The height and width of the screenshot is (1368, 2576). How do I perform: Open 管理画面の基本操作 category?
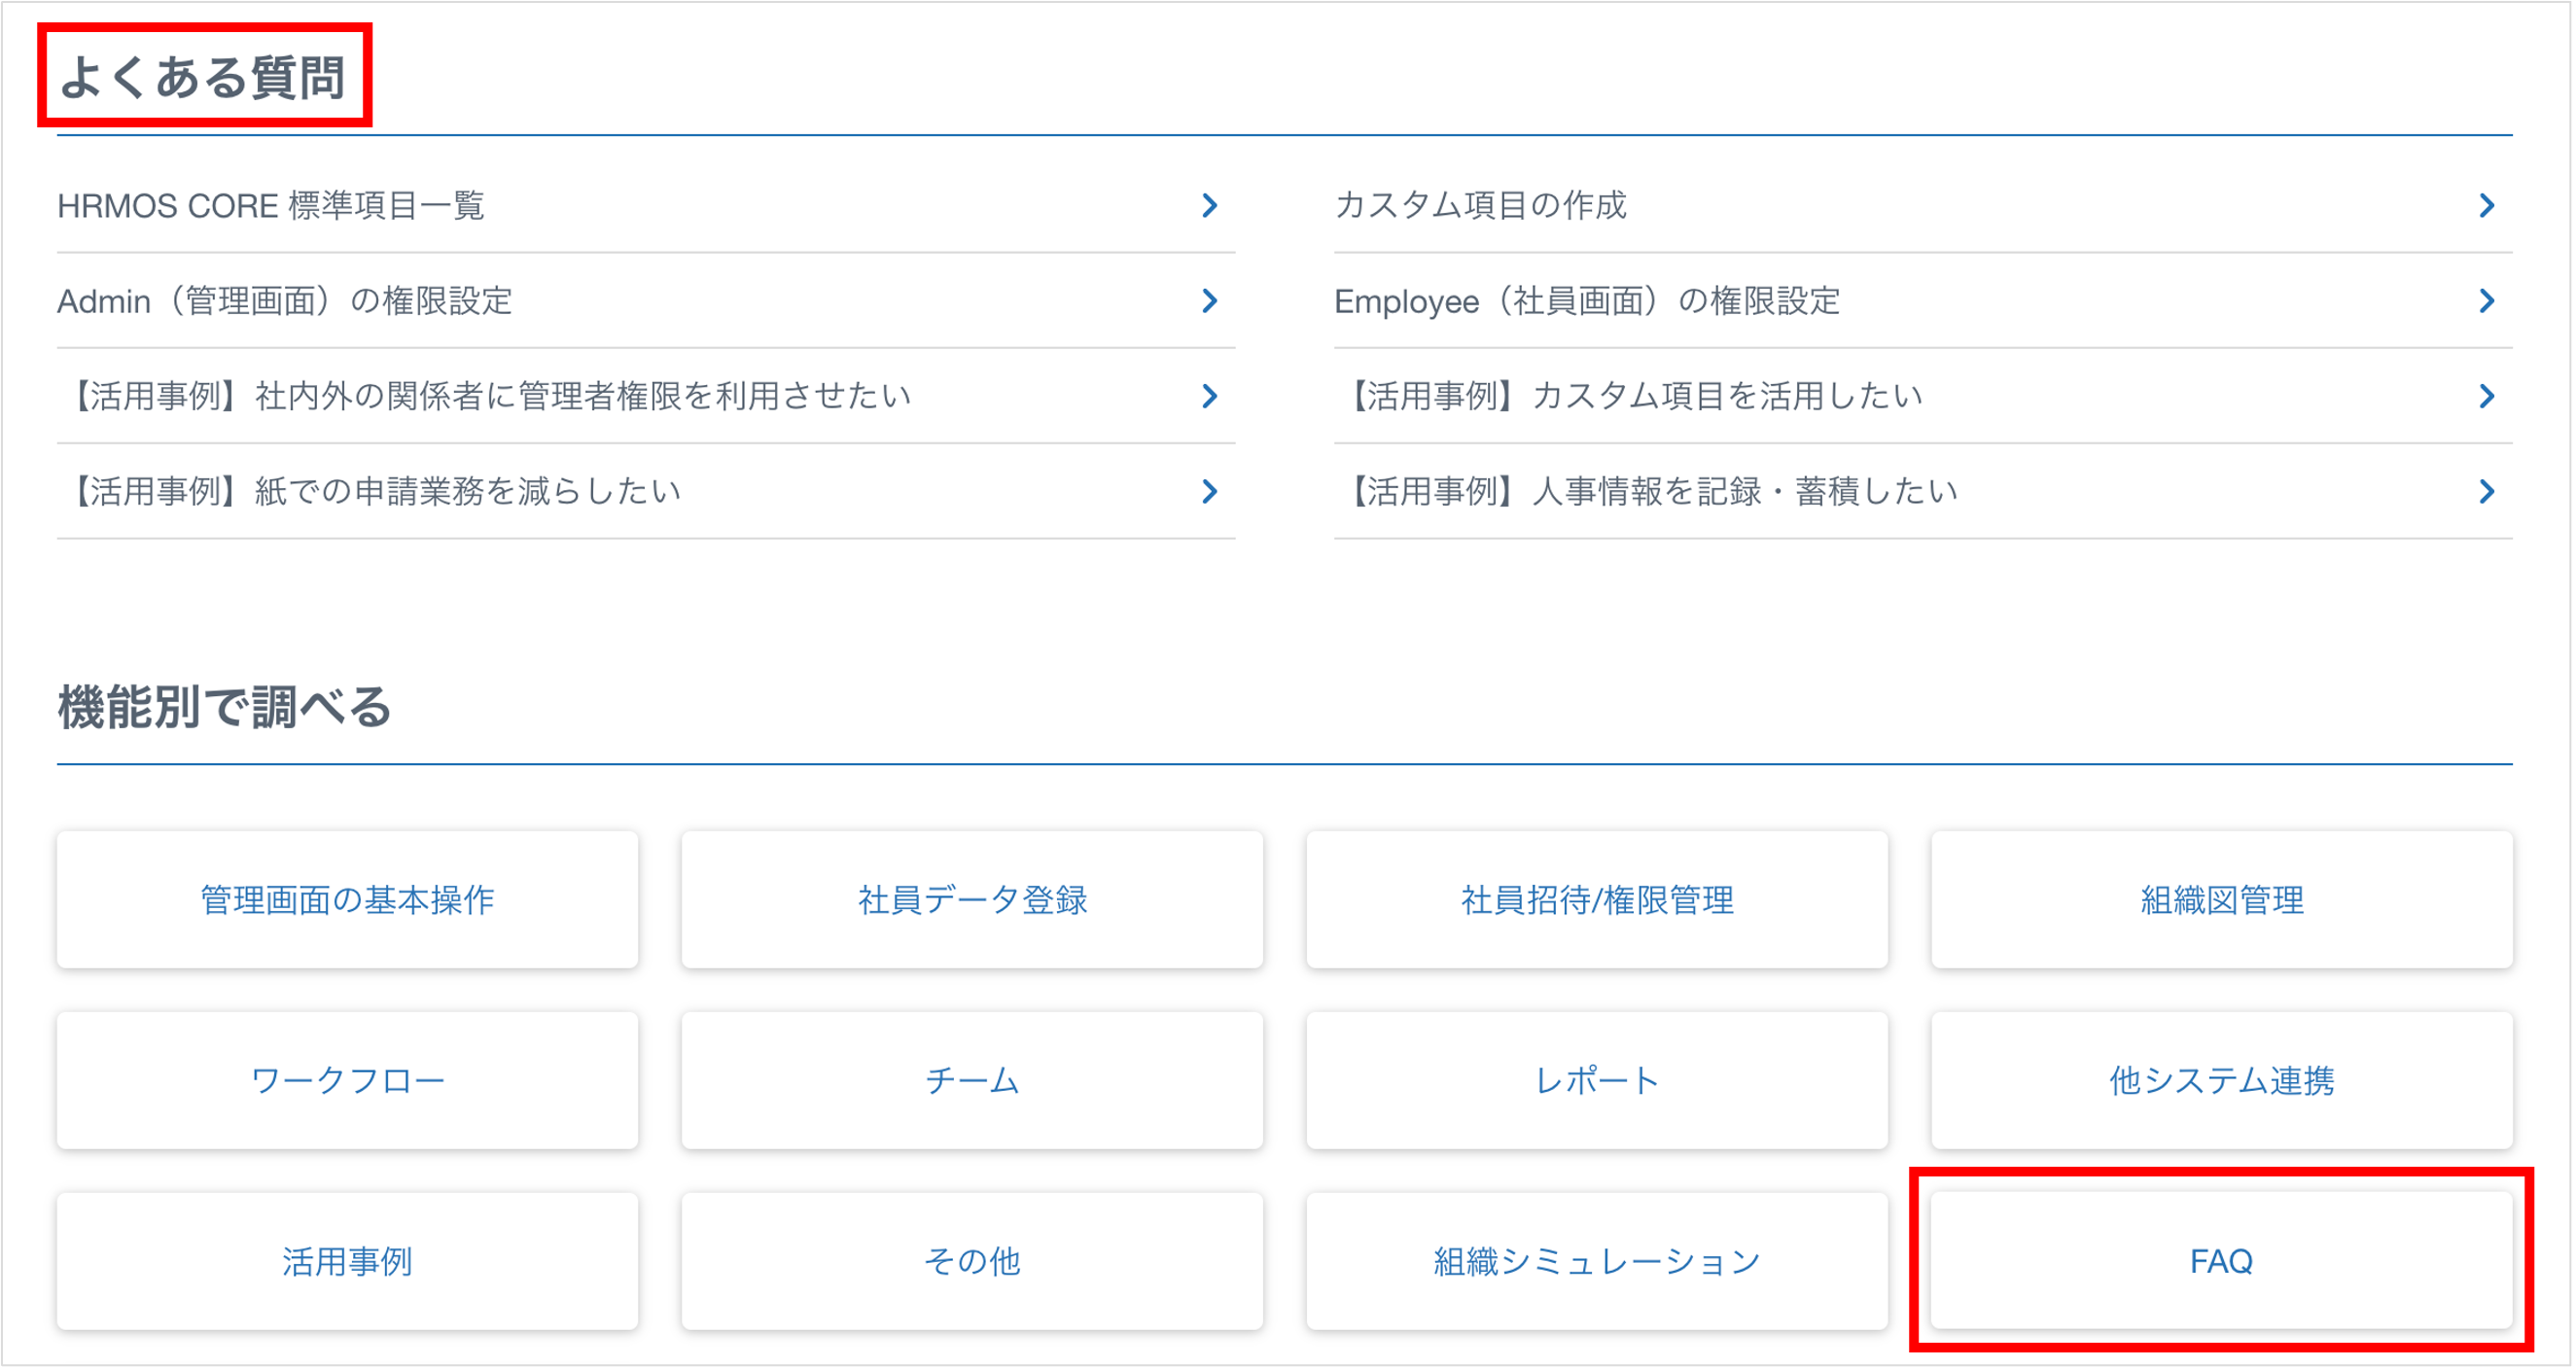click(347, 899)
